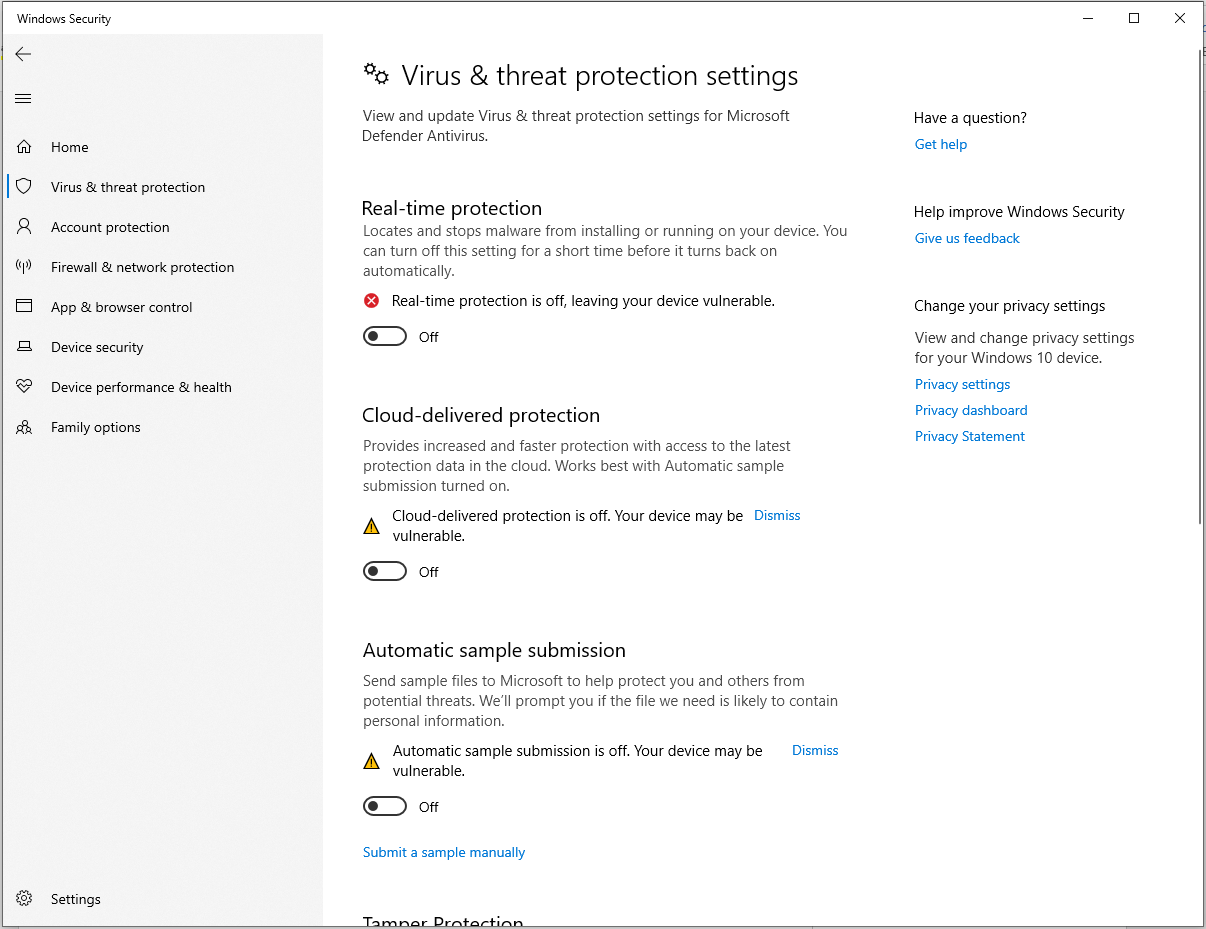
Task: Click the Family options people icon
Action: (24, 427)
